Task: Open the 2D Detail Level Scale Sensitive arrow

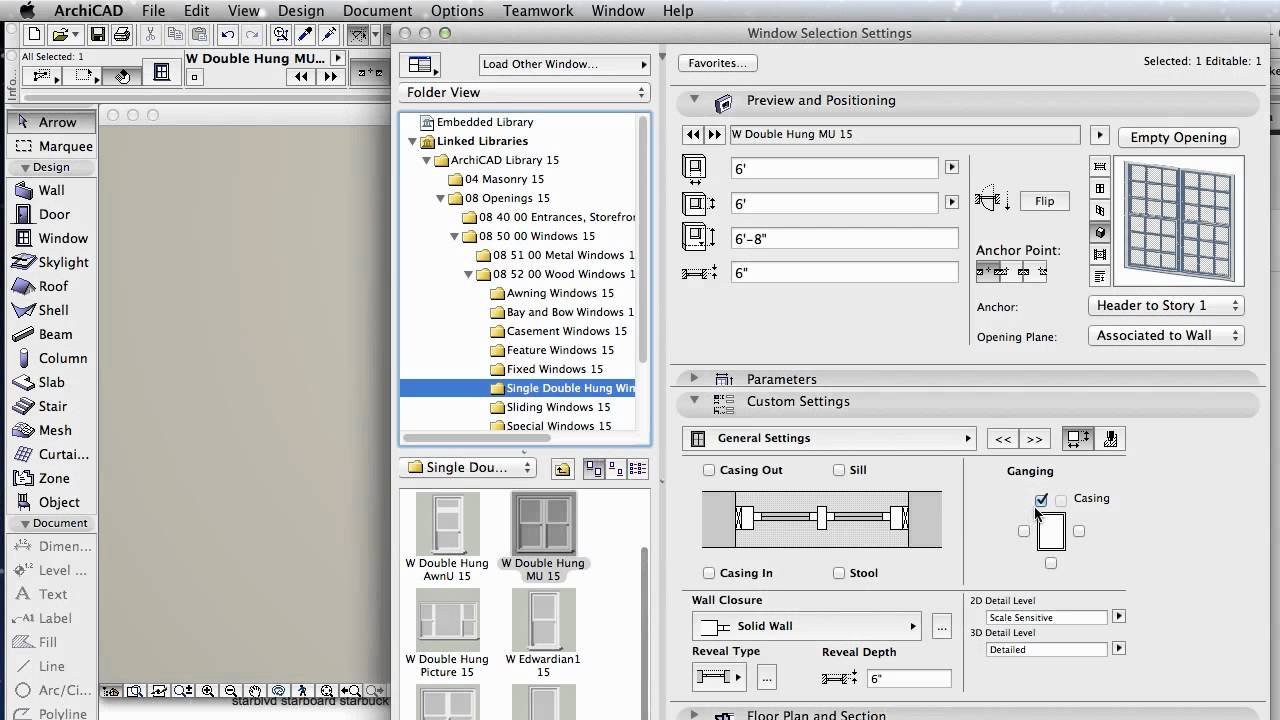Action: point(1119,617)
